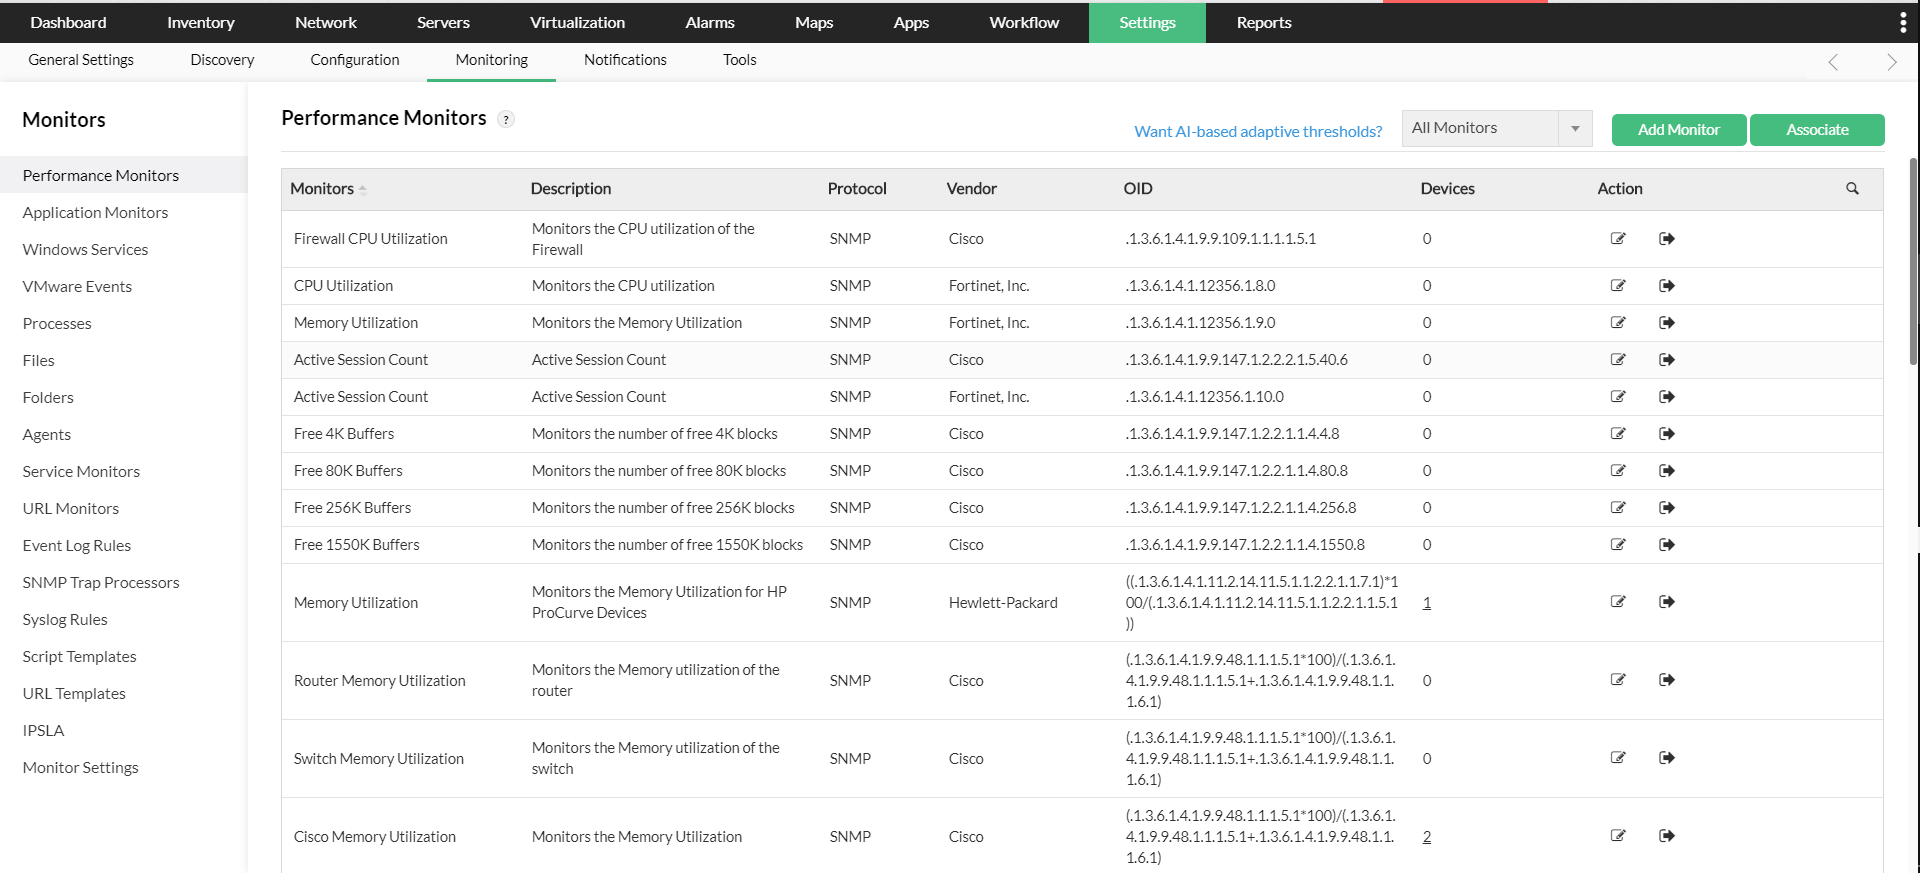The height and width of the screenshot is (873, 1920).
Task: Click left arrow to scroll settings tabs
Action: (1833, 62)
